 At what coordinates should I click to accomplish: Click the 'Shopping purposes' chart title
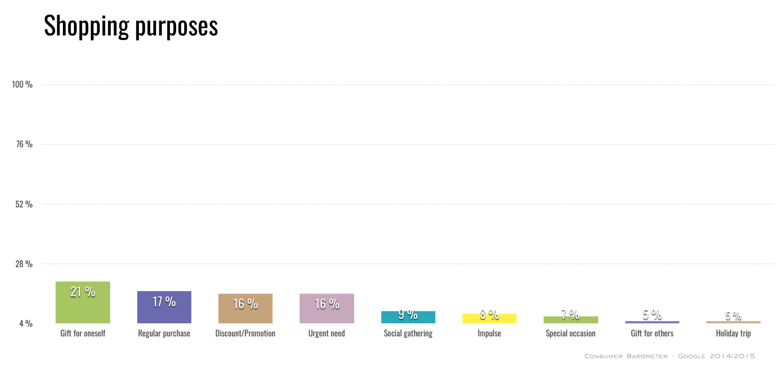(131, 26)
